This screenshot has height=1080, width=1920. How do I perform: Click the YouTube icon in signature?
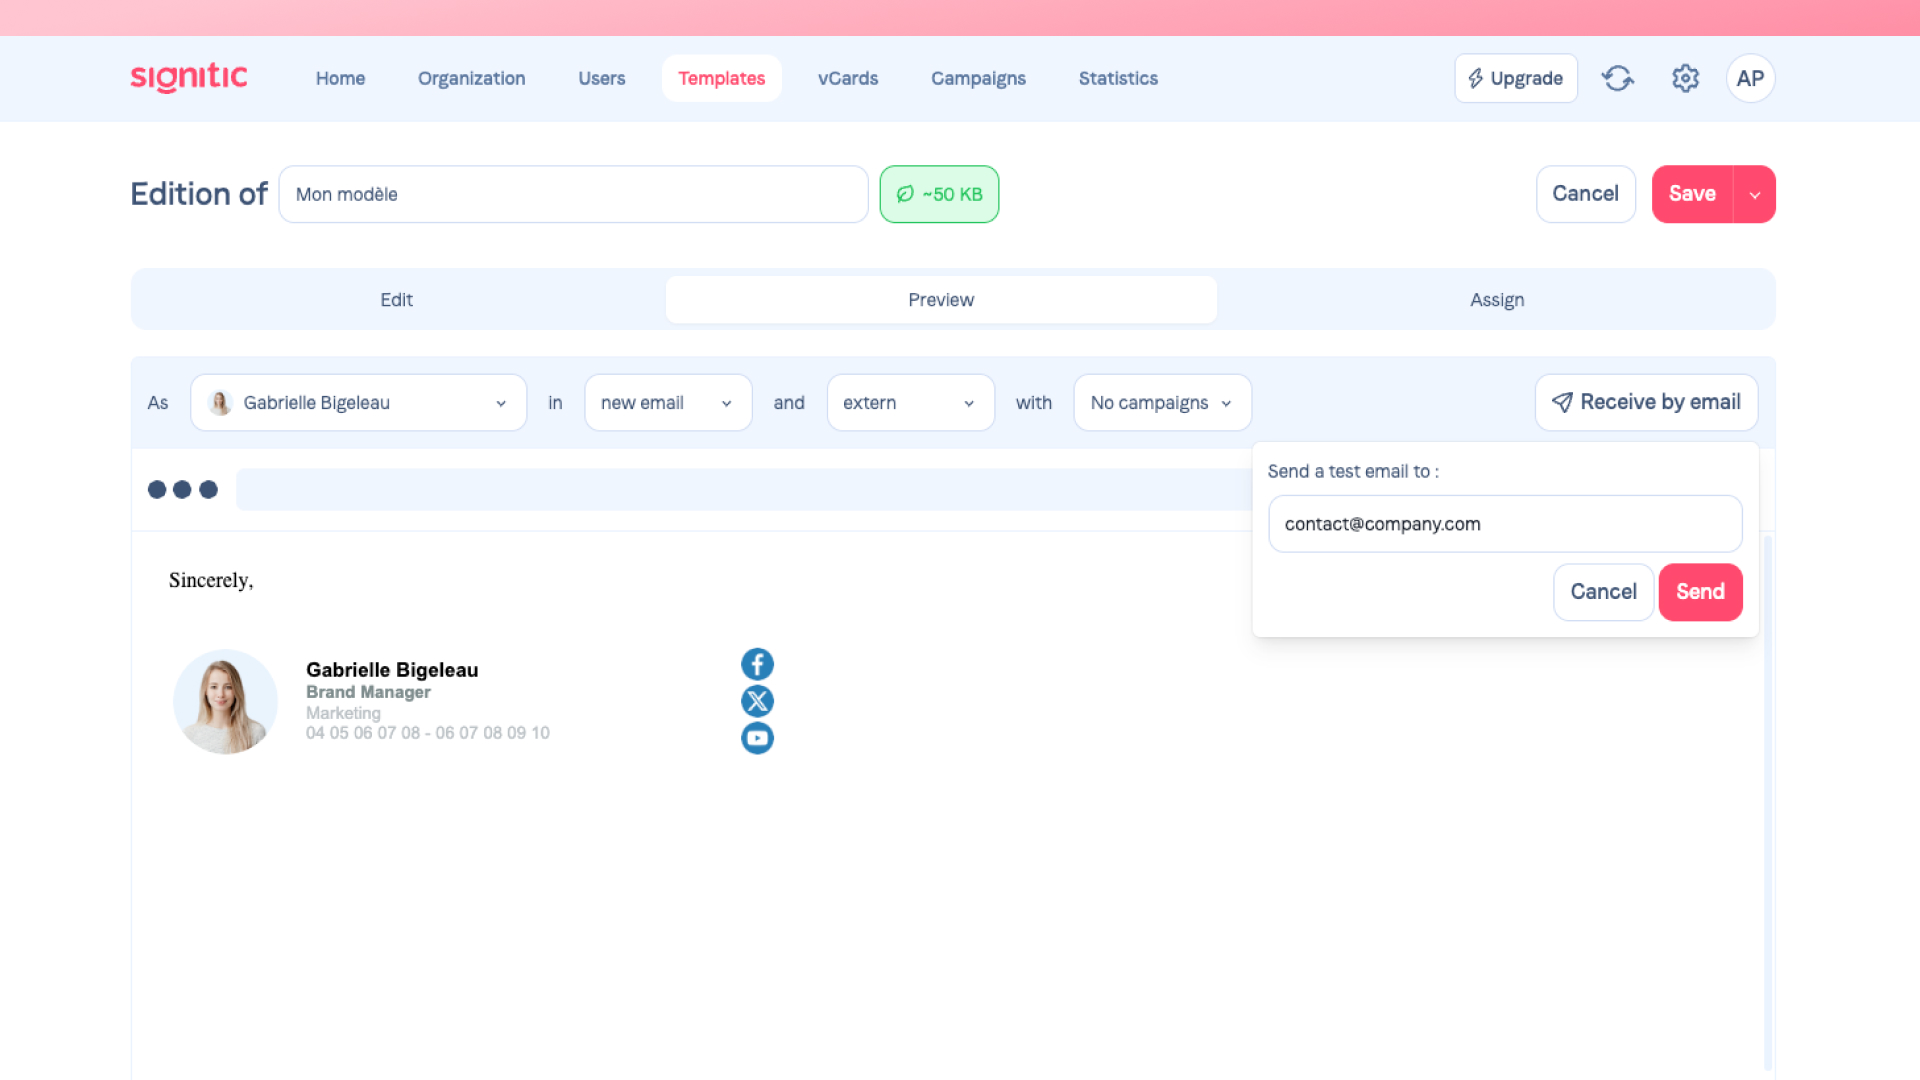click(757, 738)
